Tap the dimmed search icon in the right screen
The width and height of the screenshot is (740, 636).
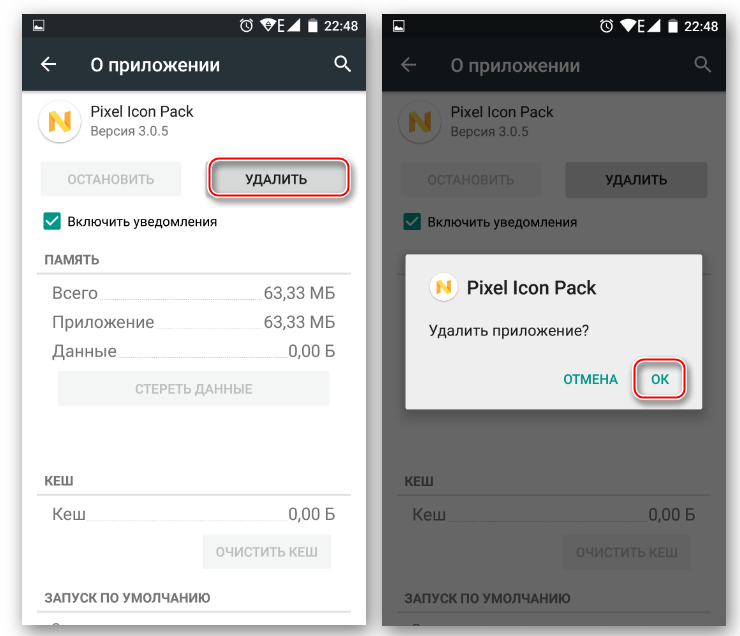(x=702, y=65)
